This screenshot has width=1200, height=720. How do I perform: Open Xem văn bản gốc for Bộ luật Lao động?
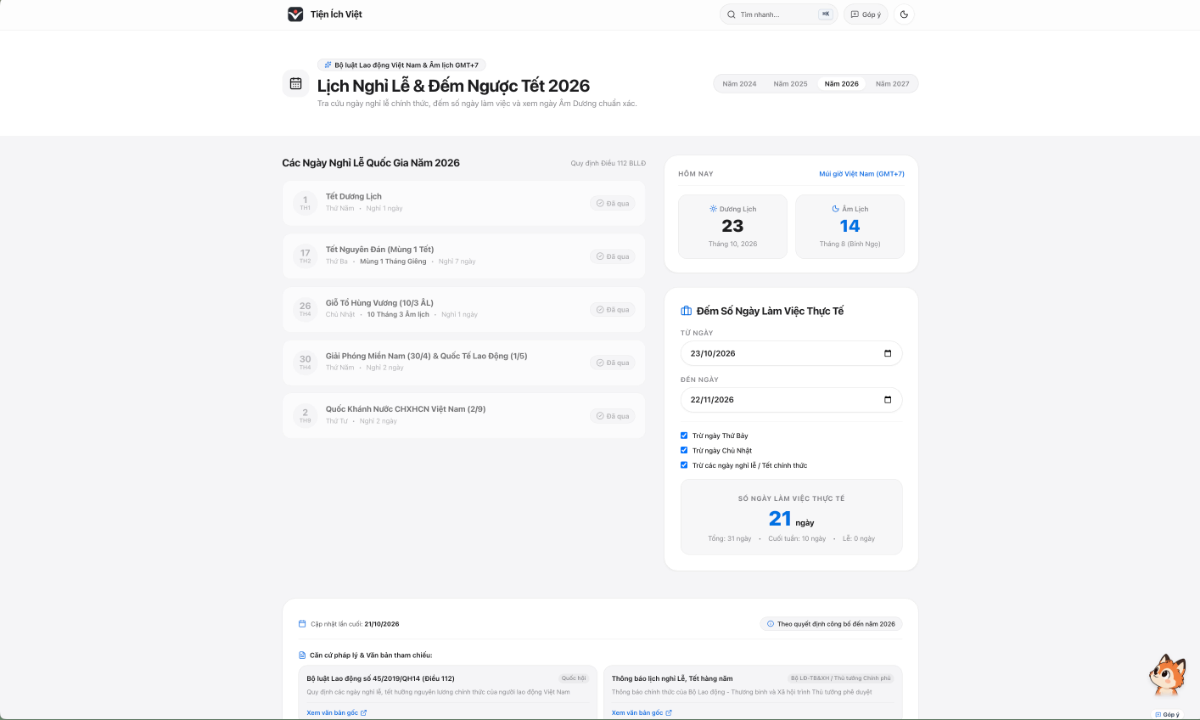pos(336,713)
